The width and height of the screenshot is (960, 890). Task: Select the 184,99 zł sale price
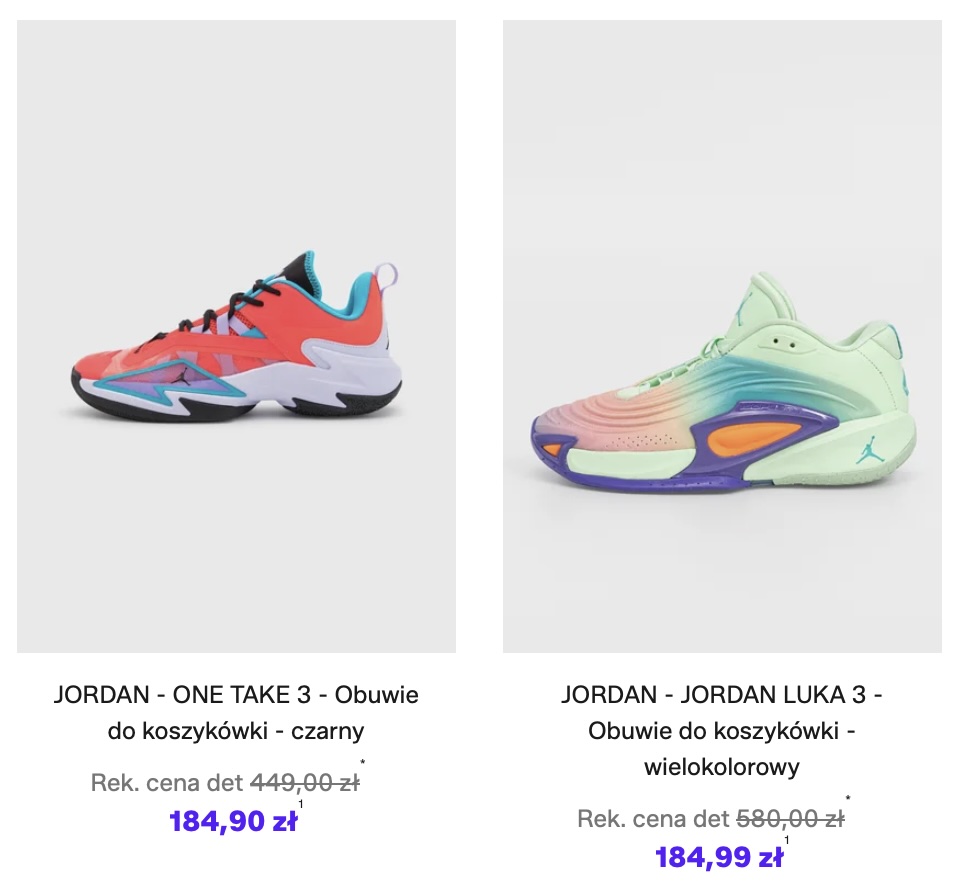[x=719, y=857]
